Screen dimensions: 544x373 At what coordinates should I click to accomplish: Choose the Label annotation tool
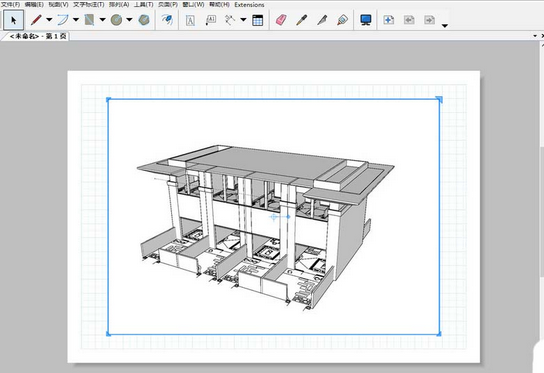(211, 20)
